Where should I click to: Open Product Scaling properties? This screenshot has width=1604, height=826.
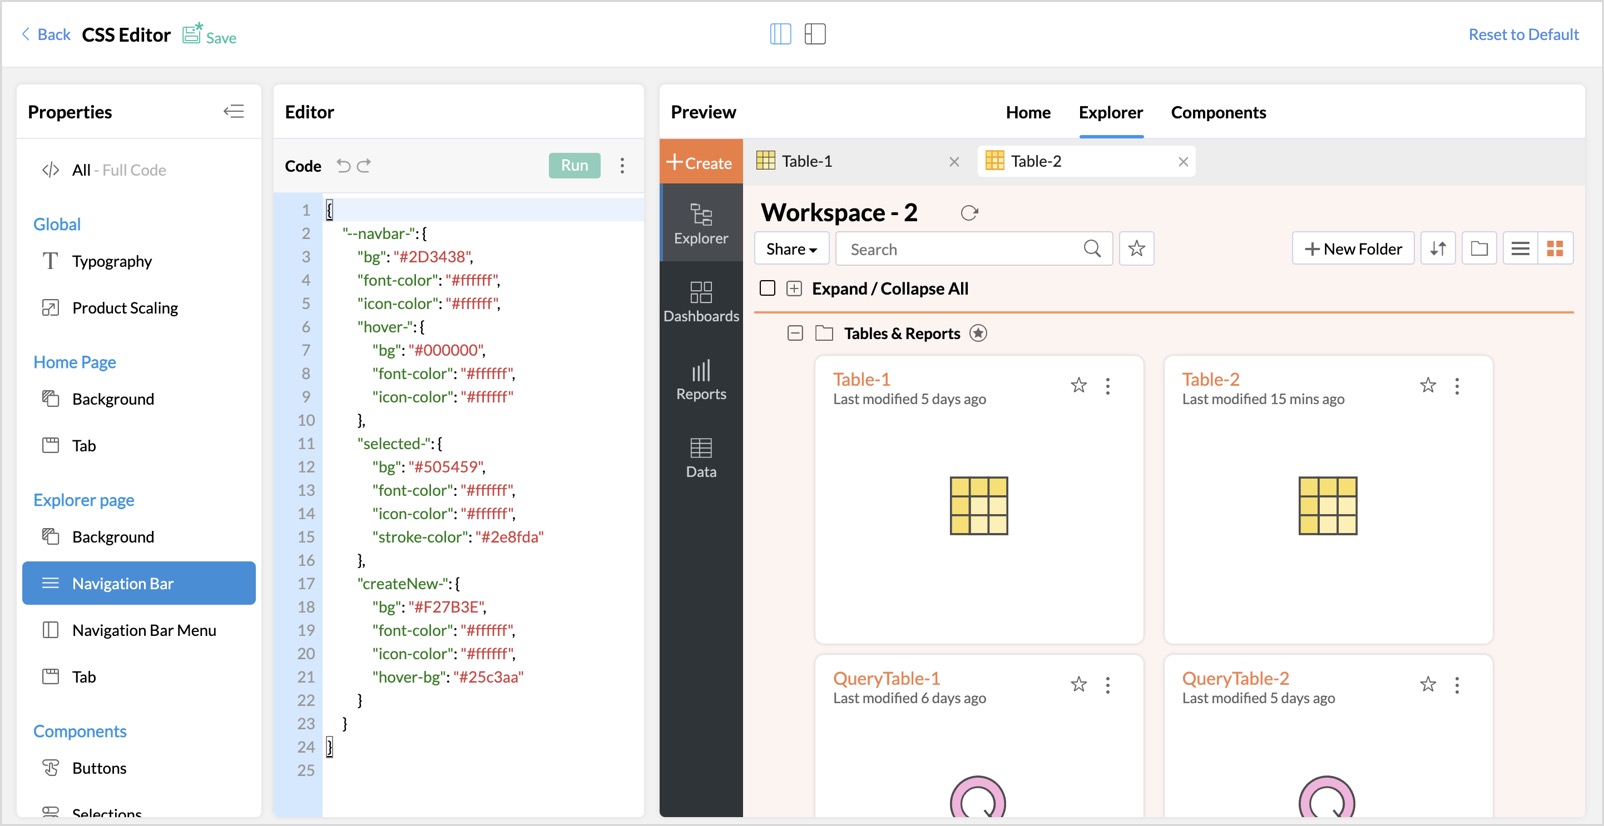[139, 308]
